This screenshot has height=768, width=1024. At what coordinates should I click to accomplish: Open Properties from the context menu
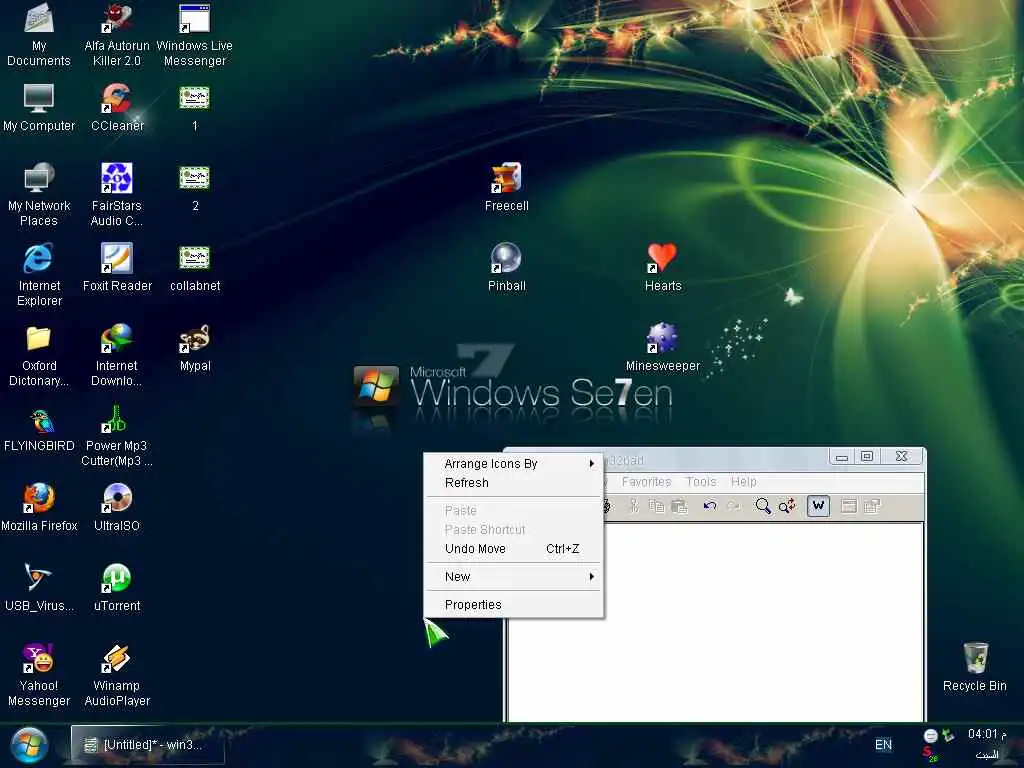coord(513,605)
